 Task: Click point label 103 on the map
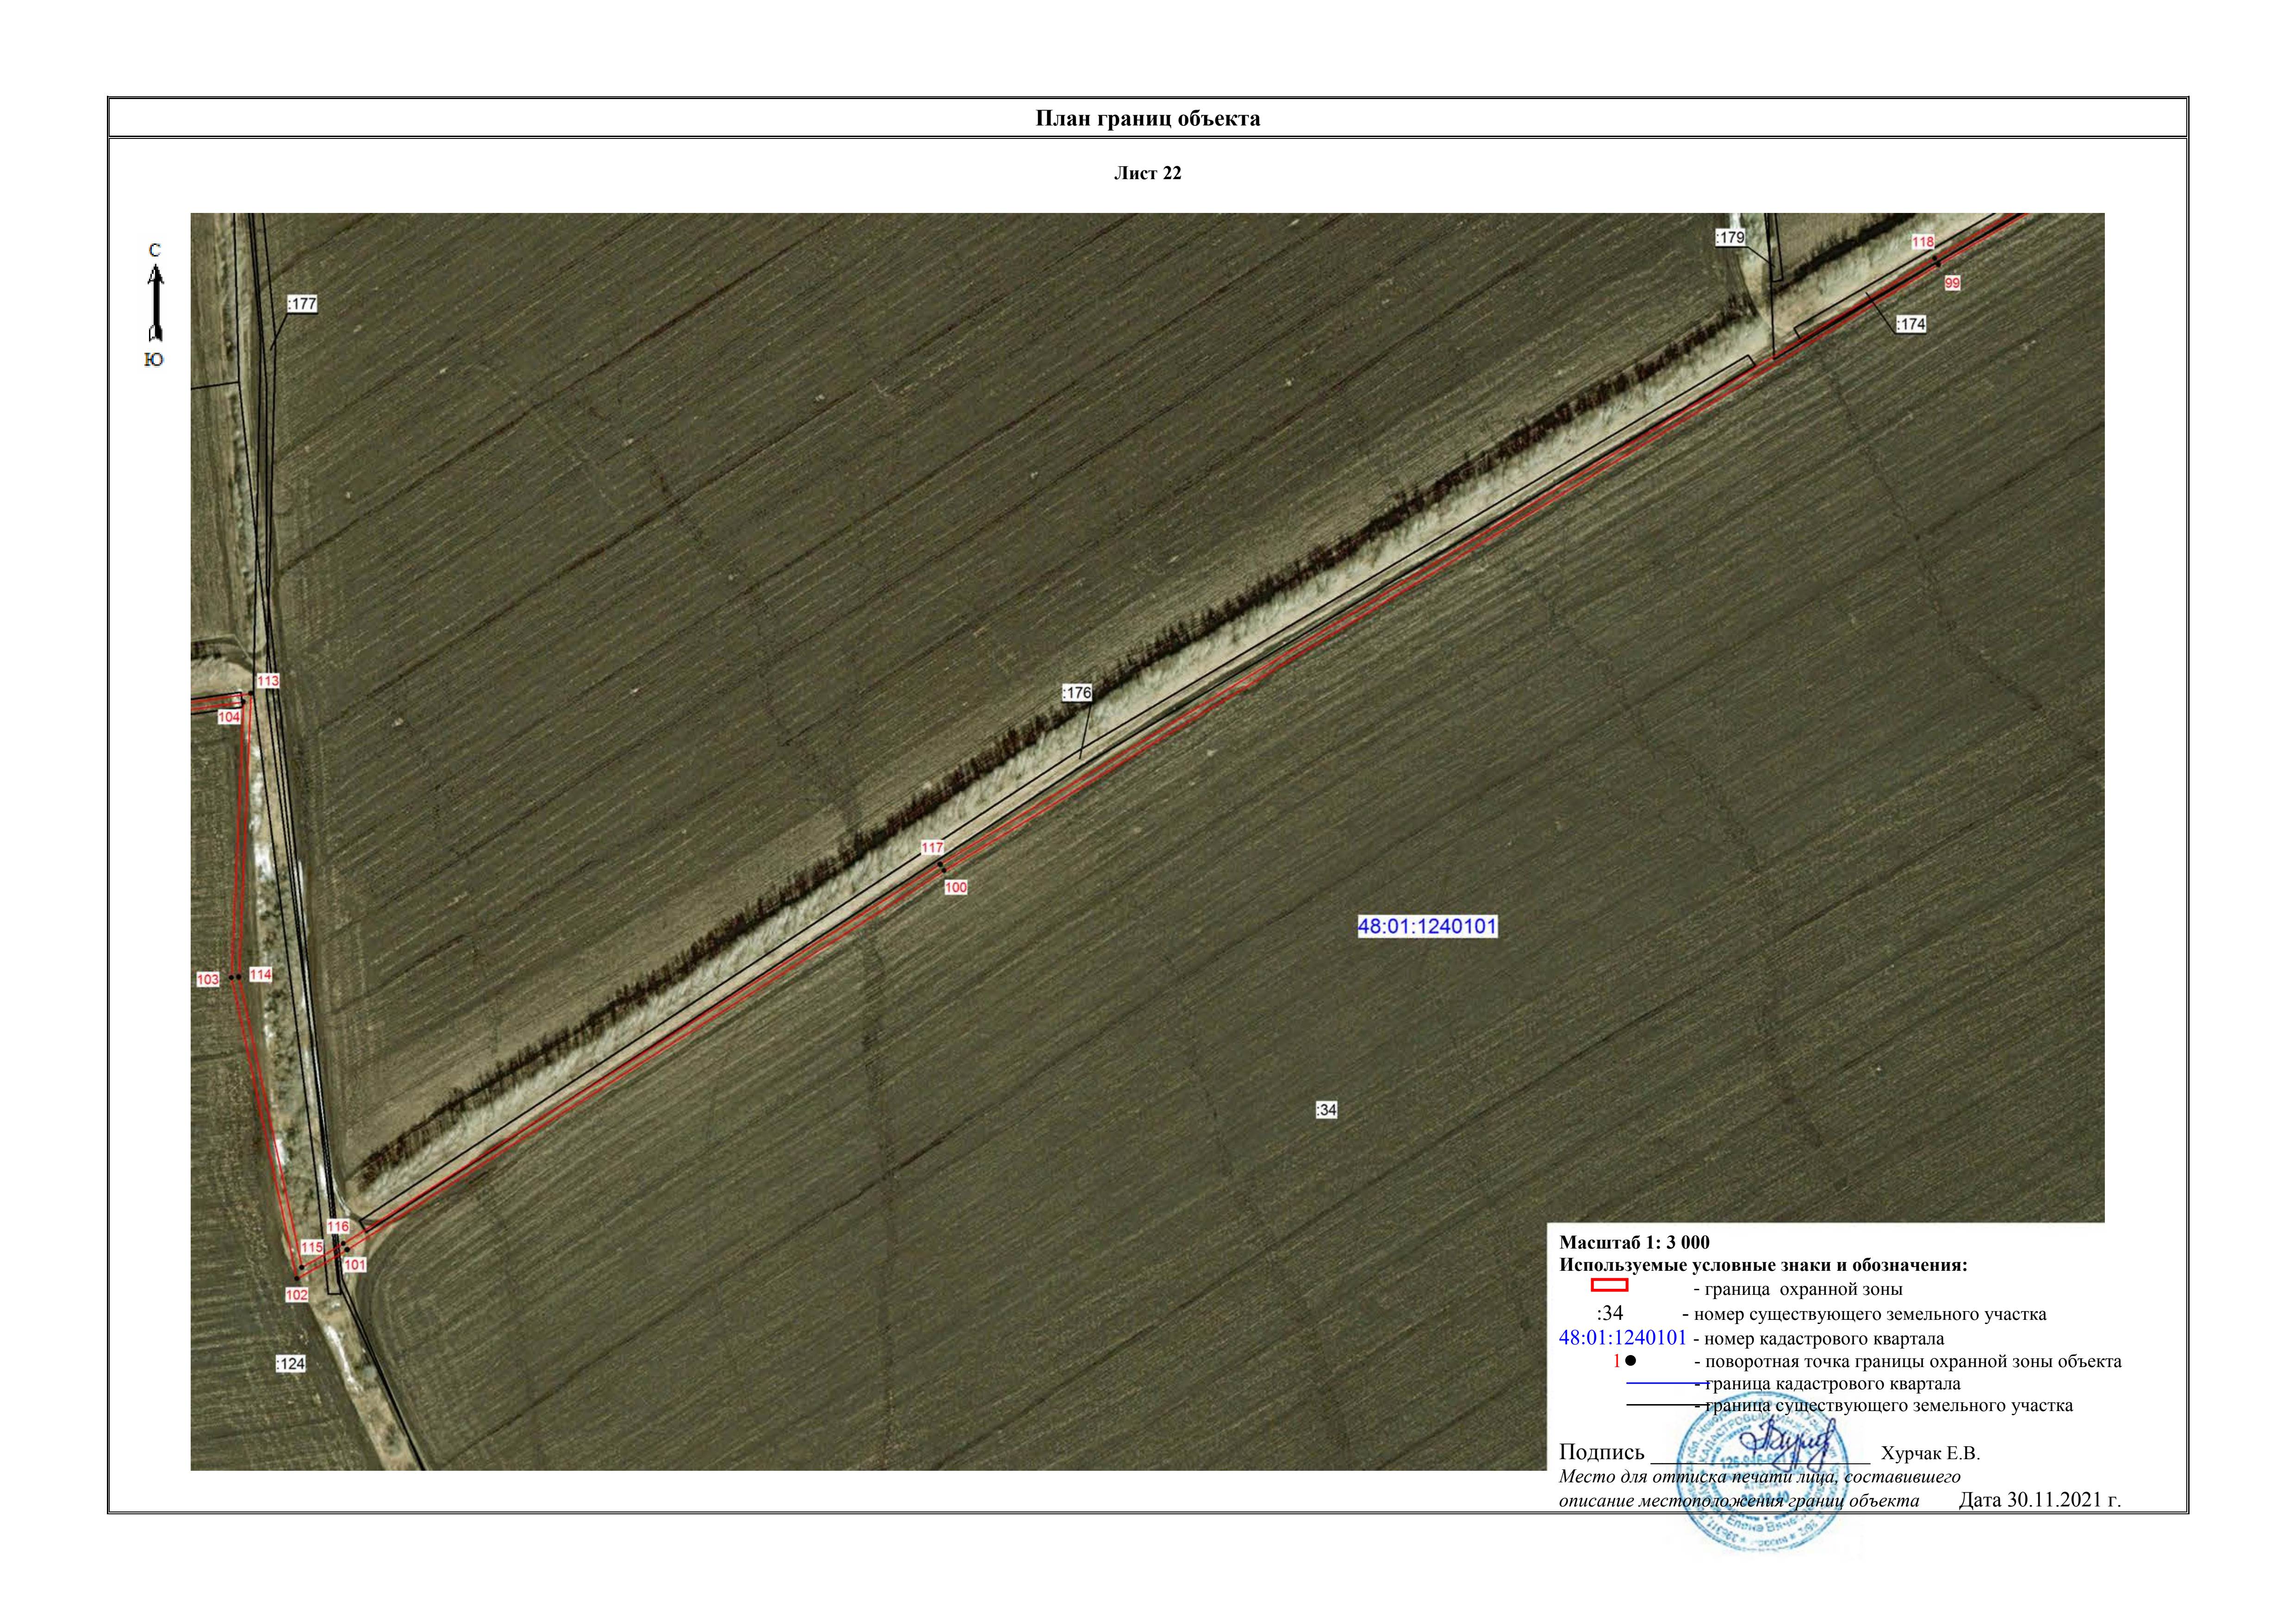(207, 980)
